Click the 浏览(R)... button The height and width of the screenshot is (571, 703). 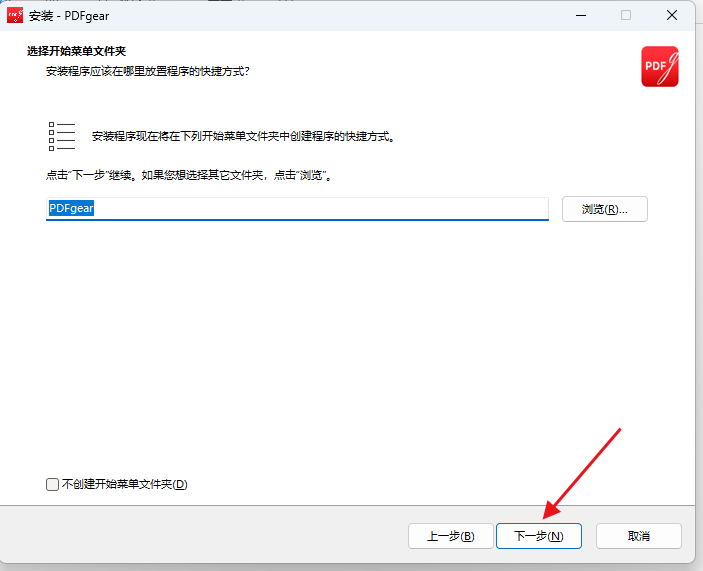pyautogui.click(x=604, y=209)
